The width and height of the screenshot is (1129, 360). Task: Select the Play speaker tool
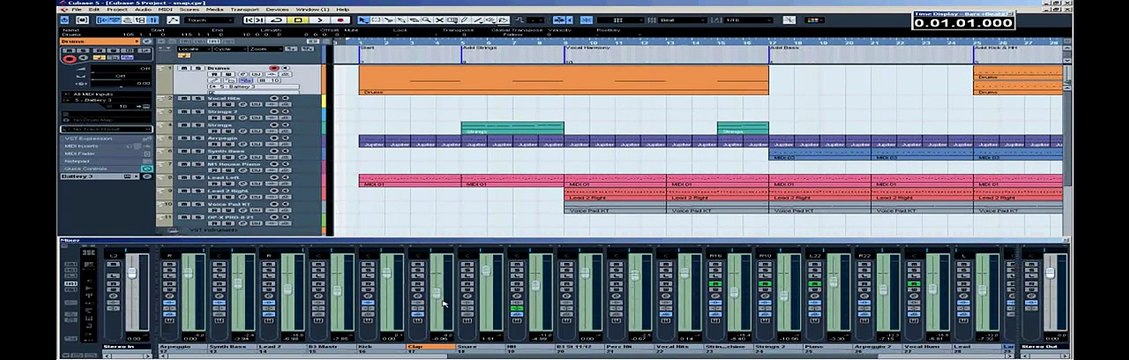coord(490,20)
